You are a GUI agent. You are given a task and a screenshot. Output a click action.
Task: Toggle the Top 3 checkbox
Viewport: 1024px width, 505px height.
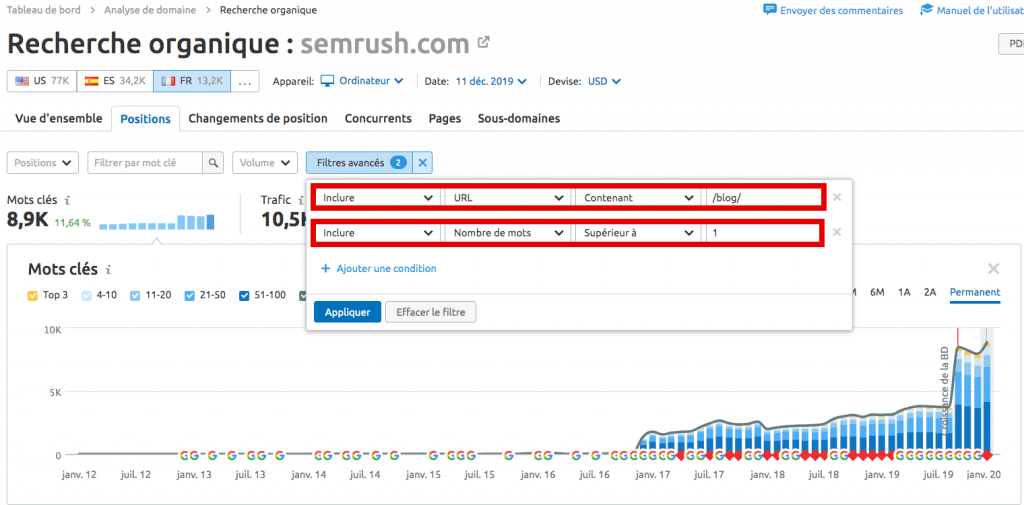[x=33, y=295]
